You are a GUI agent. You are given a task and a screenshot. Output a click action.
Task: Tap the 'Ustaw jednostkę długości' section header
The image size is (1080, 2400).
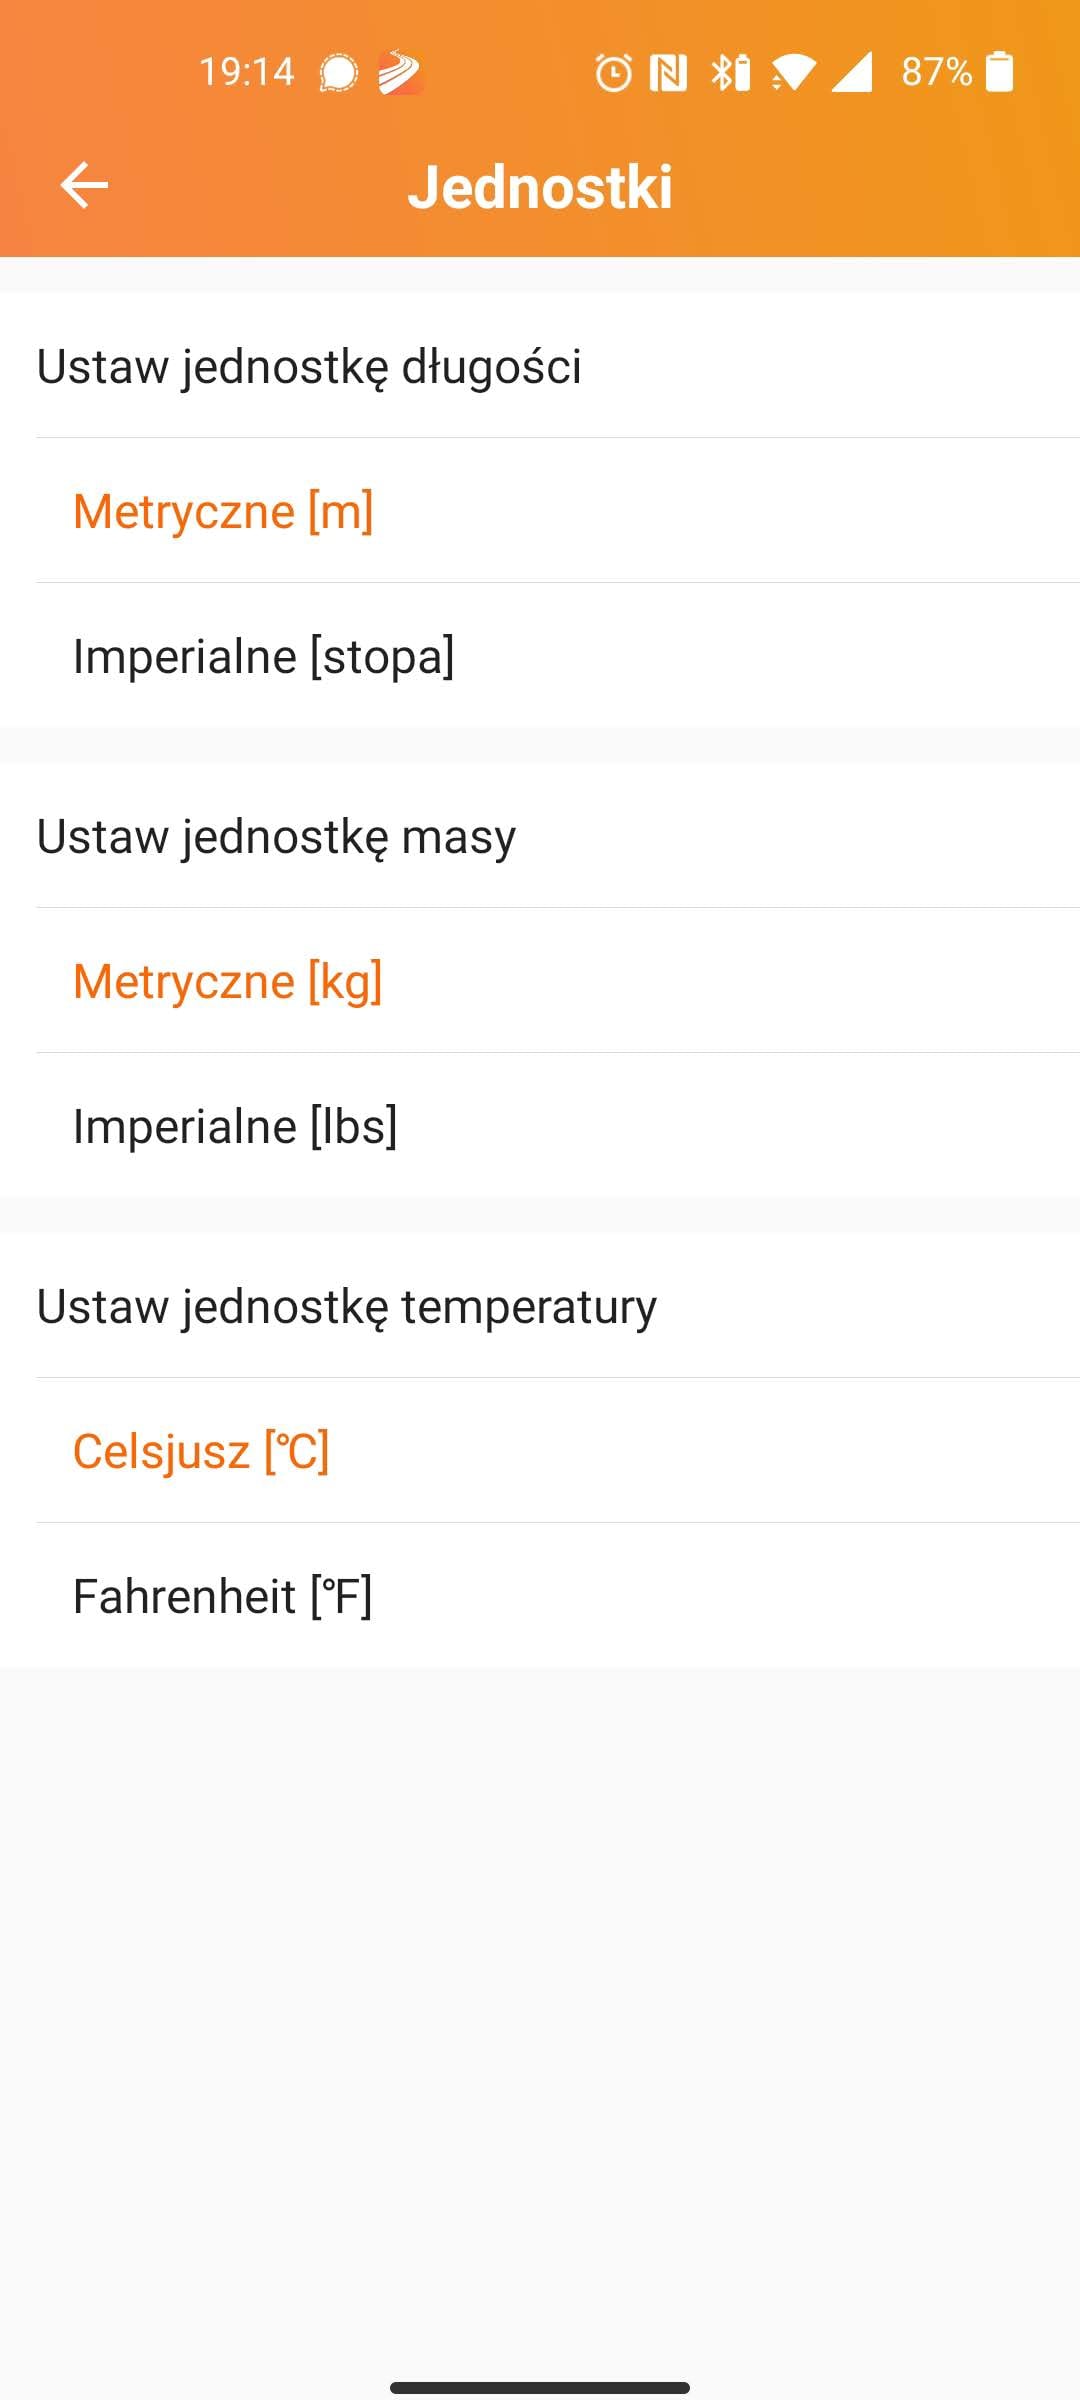coord(309,366)
